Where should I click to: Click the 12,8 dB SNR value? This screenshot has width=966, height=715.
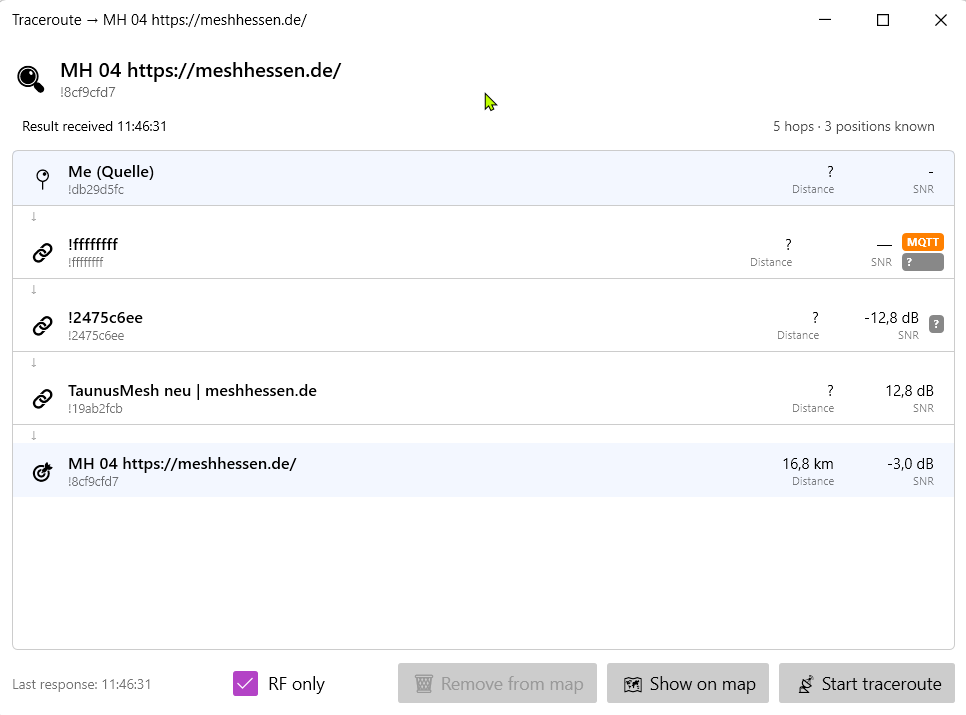[x=909, y=391]
